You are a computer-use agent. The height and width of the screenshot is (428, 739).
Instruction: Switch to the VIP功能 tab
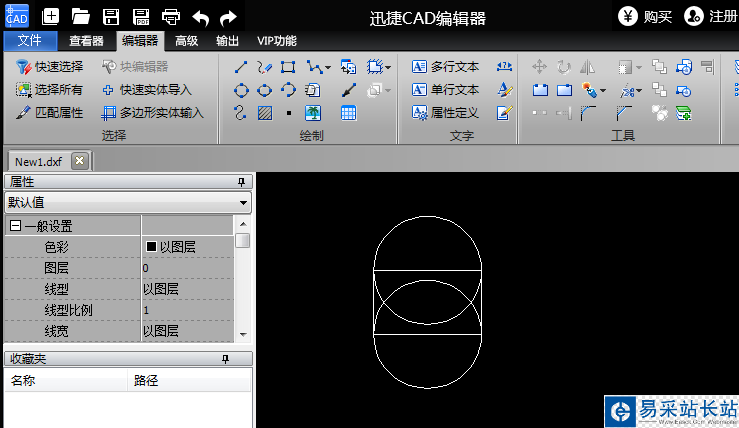tap(277, 41)
